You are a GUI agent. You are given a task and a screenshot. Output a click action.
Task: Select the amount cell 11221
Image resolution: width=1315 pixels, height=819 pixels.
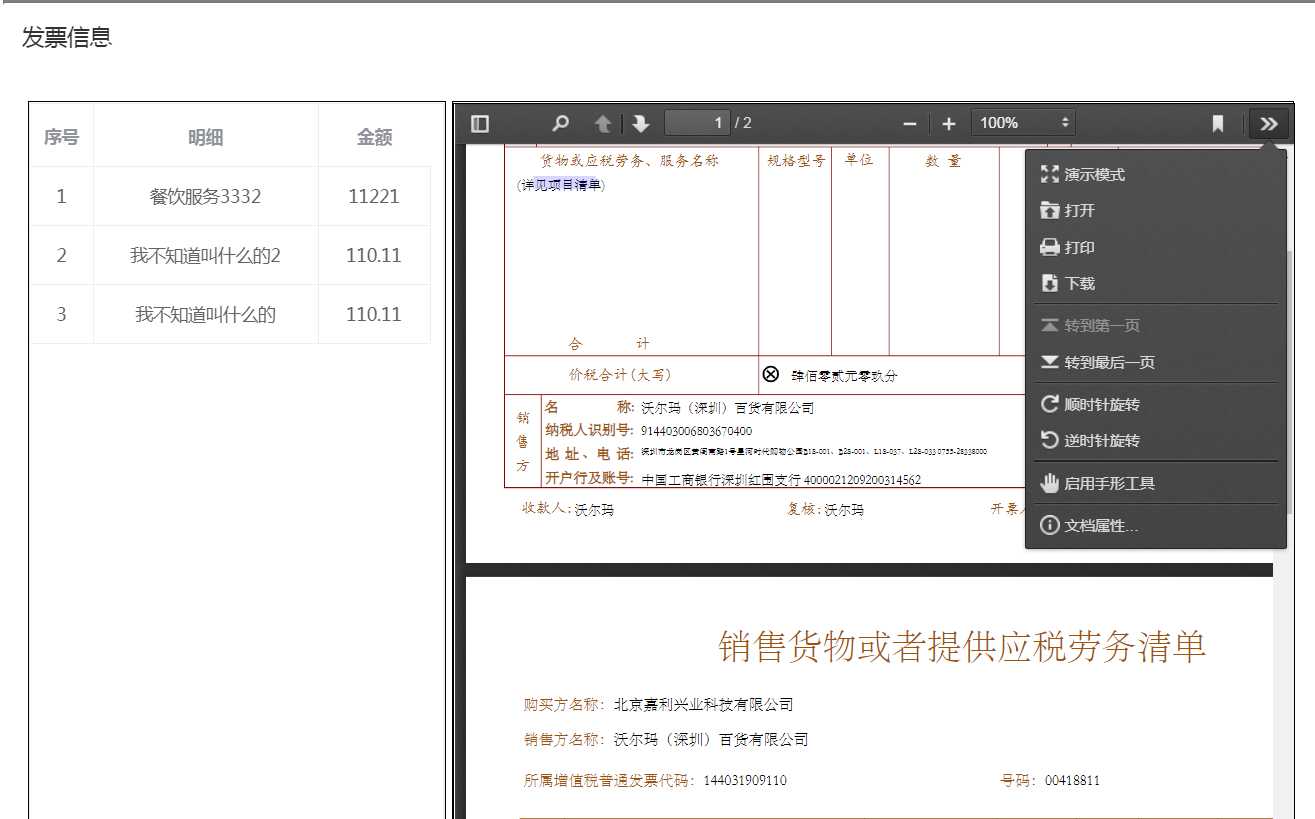click(375, 196)
